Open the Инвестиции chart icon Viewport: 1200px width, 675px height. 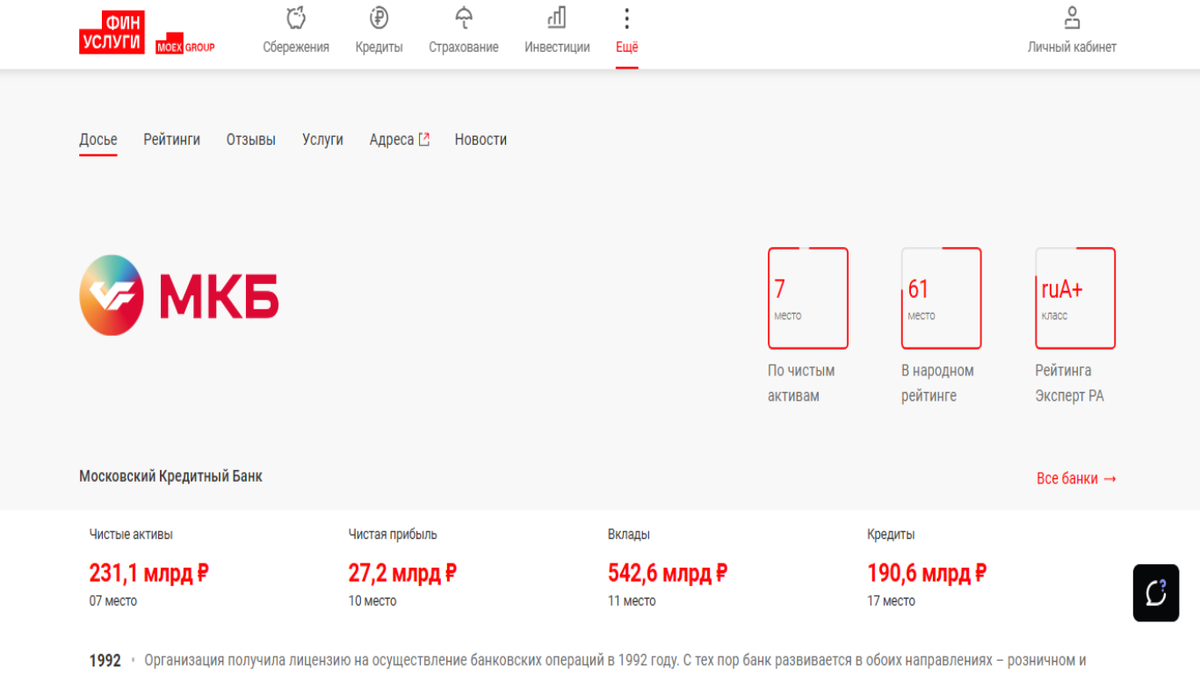click(x=557, y=17)
